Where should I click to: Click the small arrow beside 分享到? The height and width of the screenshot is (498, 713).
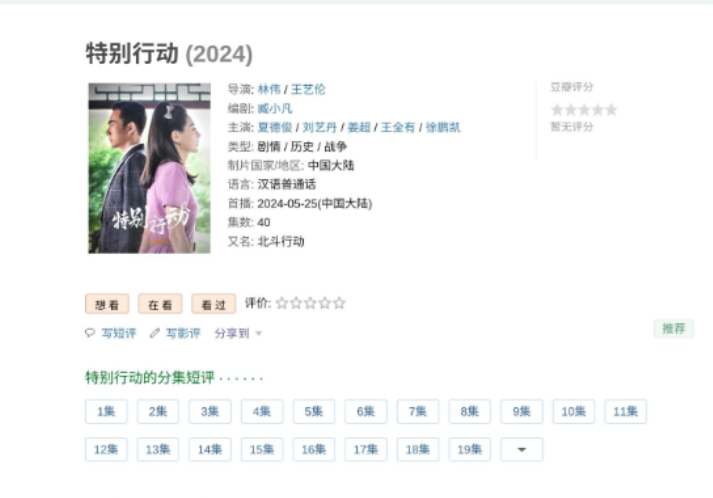tap(259, 333)
